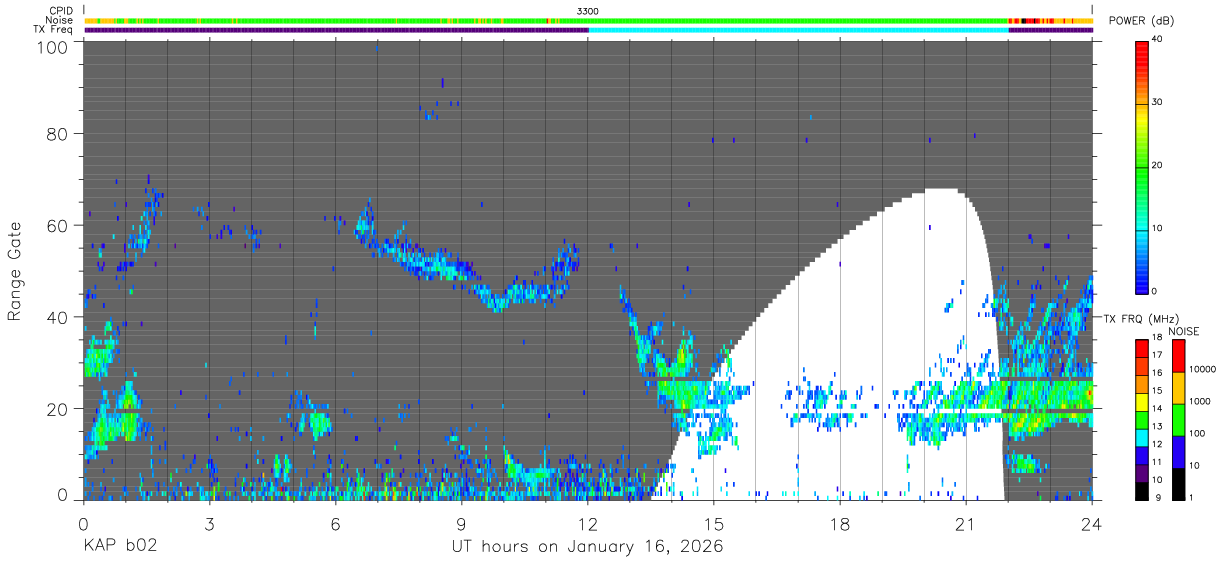This screenshot has width=1228, height=567.
Task: Click the 'Noise' row label at top
Action: click(x=60, y=20)
